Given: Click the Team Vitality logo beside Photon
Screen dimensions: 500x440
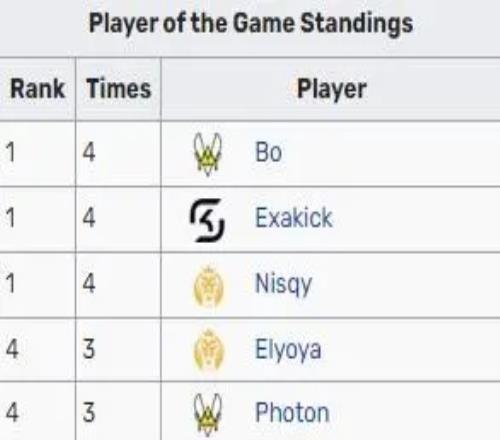Looking at the screenshot, I should (x=207, y=415).
